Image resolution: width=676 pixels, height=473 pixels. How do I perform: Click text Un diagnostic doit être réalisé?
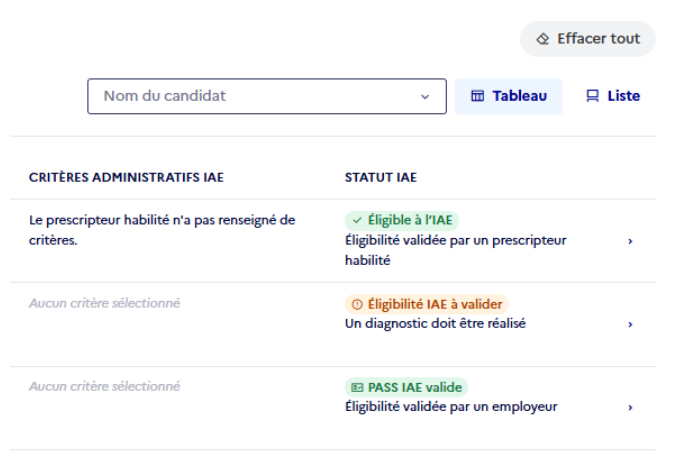[x=435, y=324]
